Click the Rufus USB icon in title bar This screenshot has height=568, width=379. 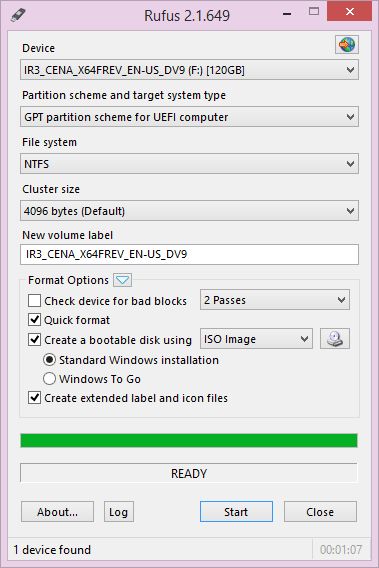pyautogui.click(x=18, y=15)
